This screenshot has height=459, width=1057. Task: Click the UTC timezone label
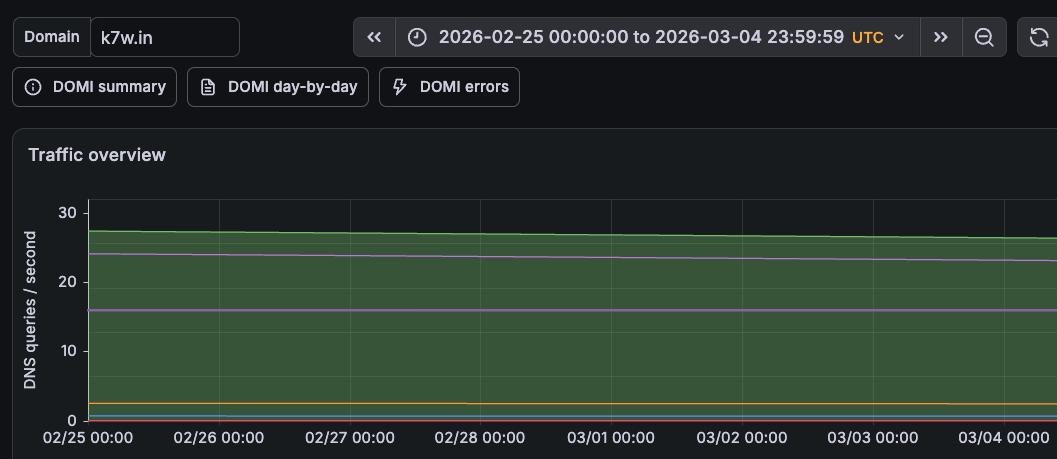868,37
